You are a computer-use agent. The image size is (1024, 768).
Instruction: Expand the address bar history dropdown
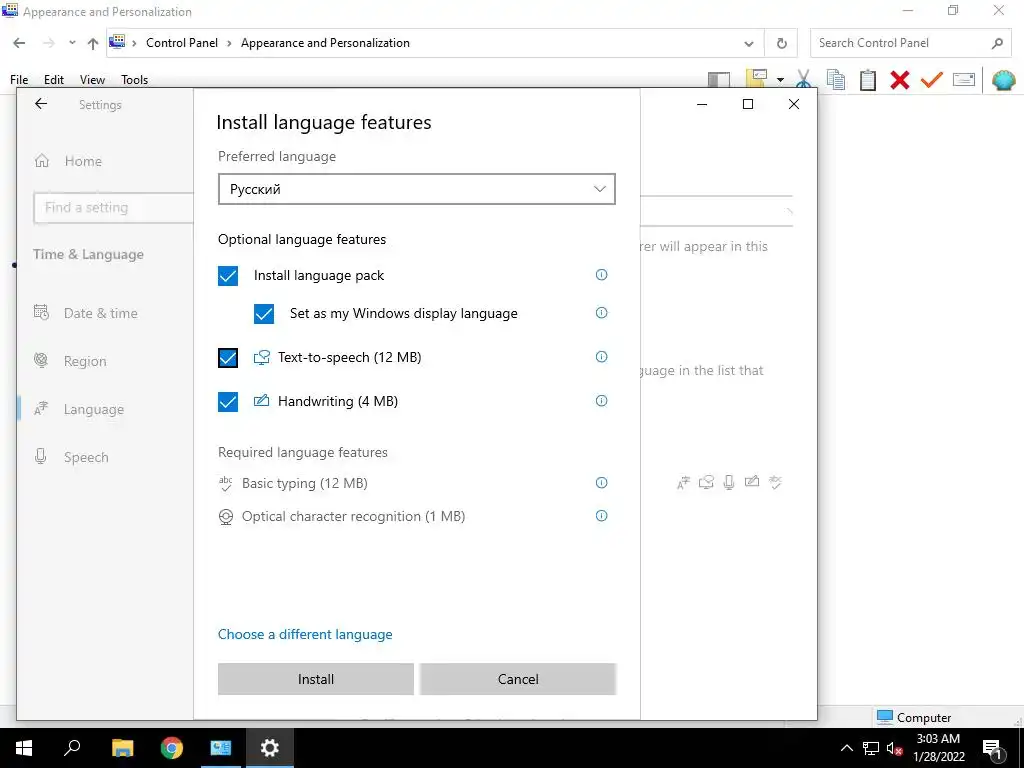748,44
